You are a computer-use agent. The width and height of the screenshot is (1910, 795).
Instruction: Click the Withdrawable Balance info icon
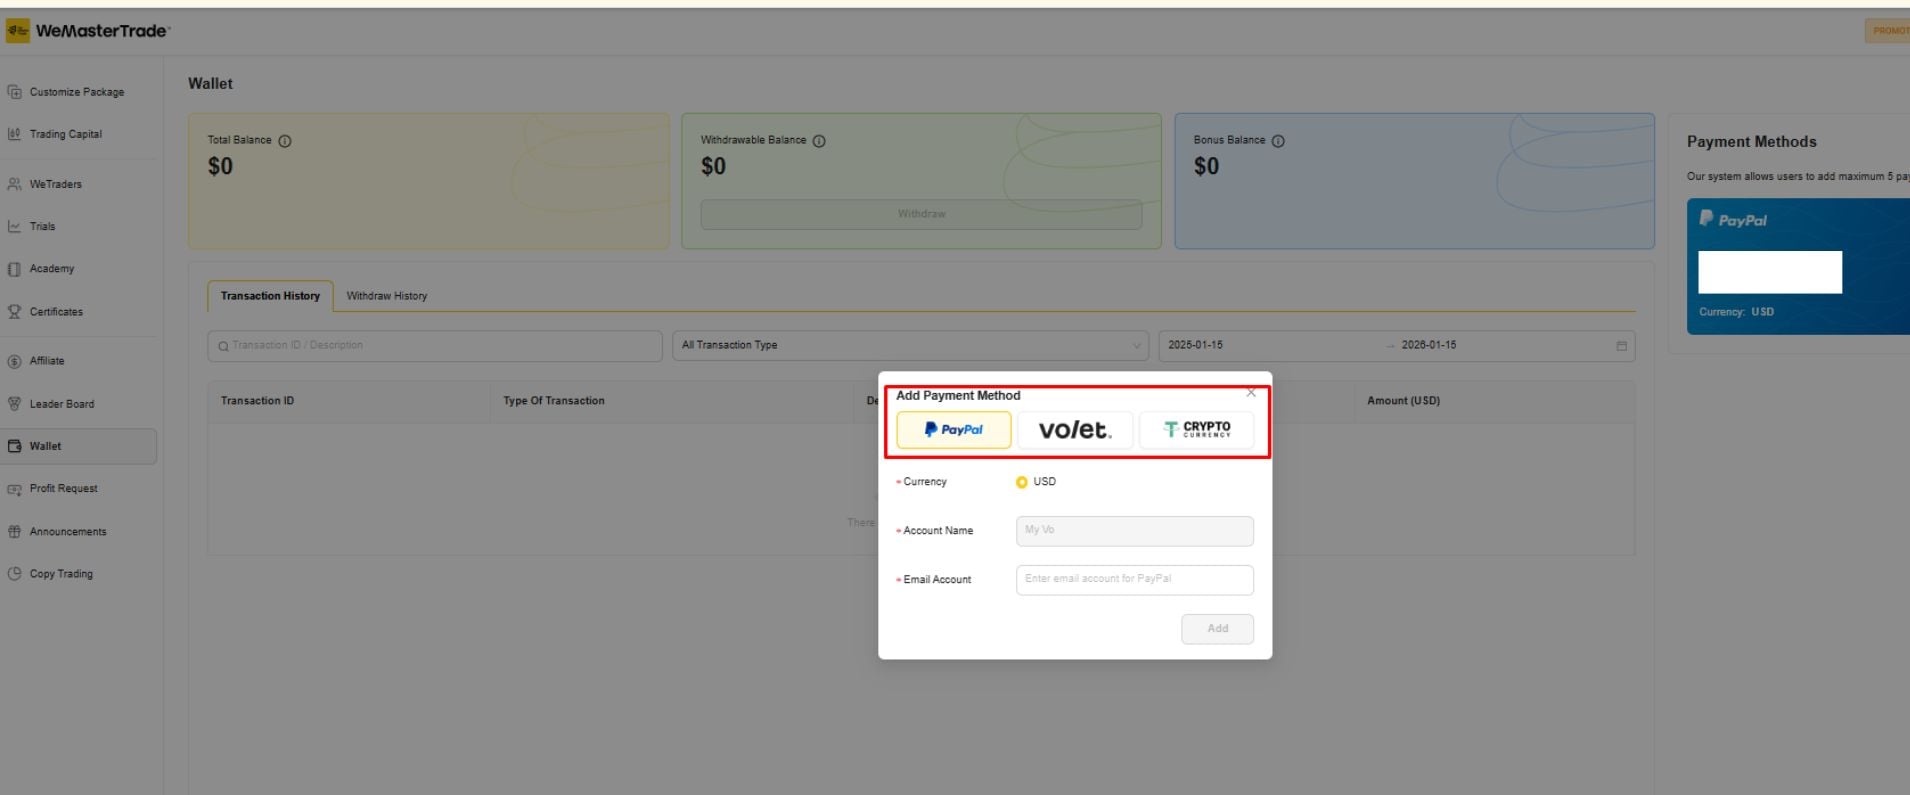pos(819,141)
